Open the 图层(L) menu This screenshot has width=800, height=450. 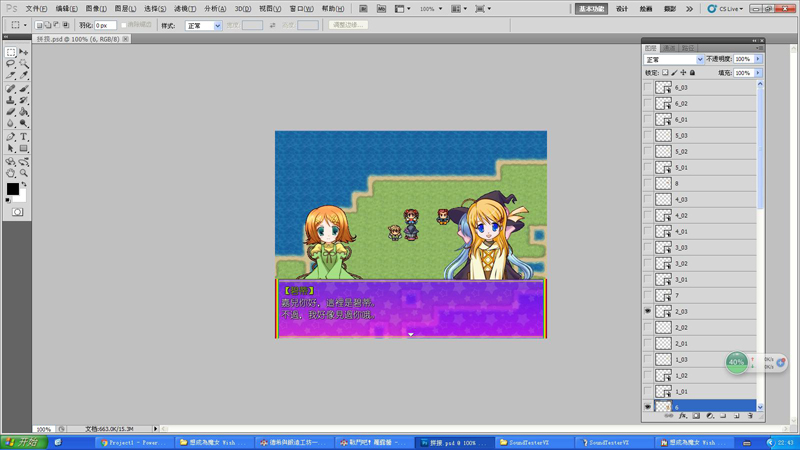[x=125, y=9]
